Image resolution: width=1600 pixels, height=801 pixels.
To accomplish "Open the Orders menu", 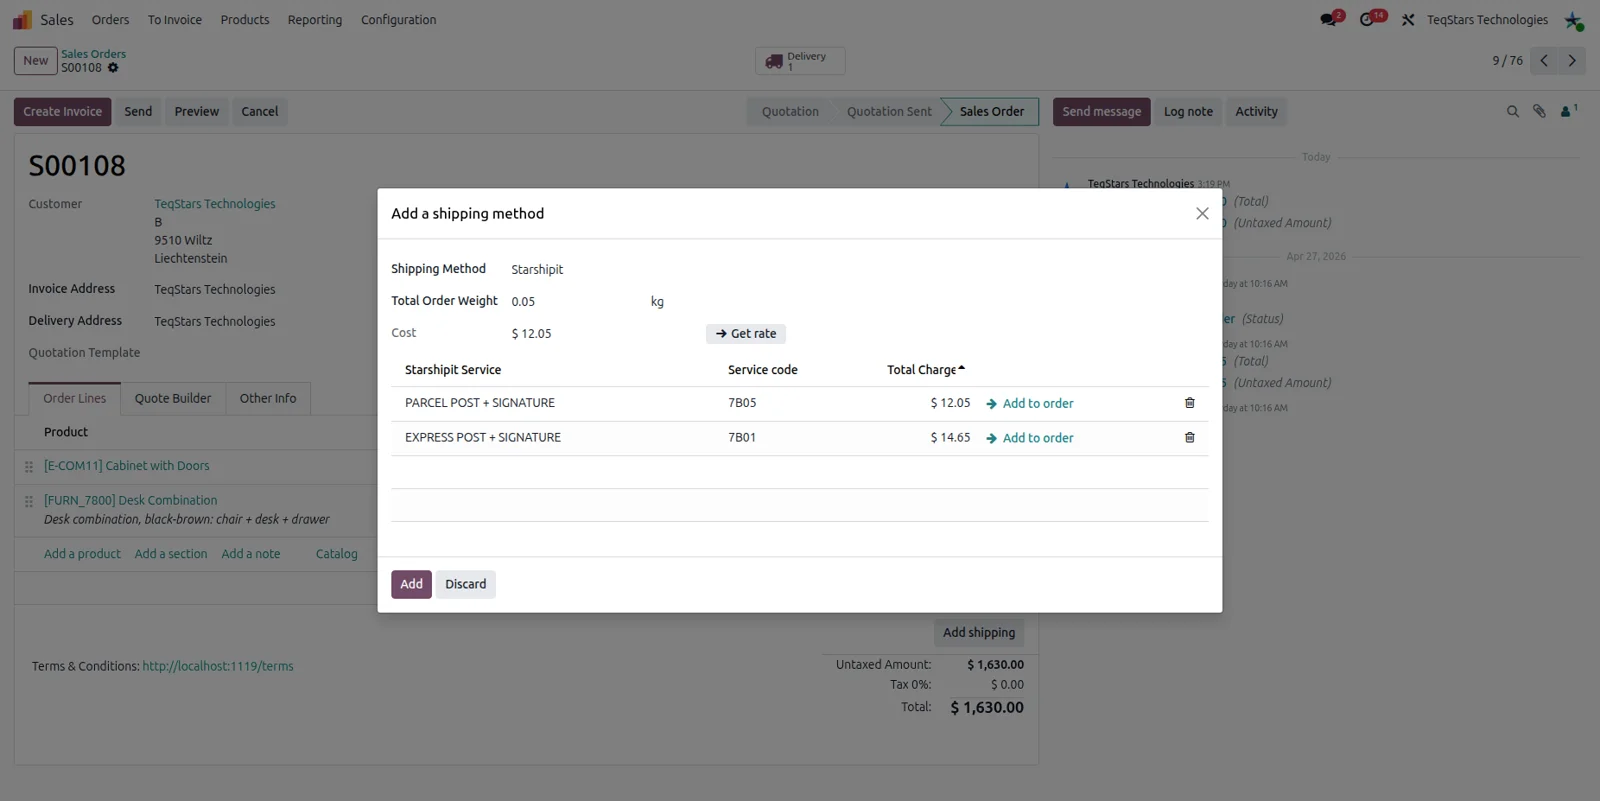I will click(110, 20).
